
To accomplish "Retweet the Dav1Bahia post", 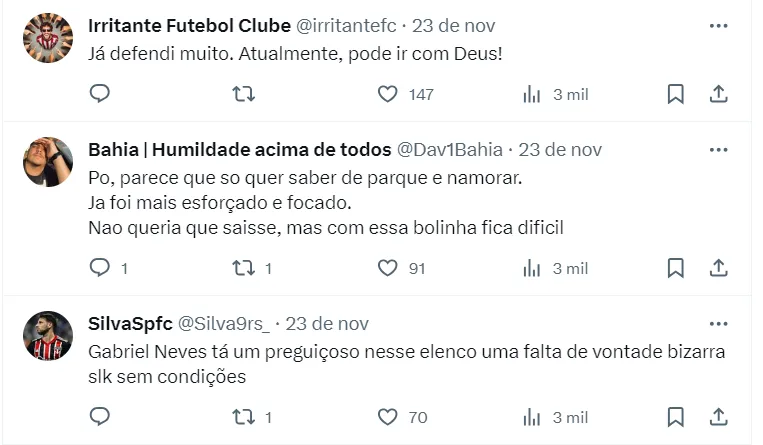I will point(243,268).
